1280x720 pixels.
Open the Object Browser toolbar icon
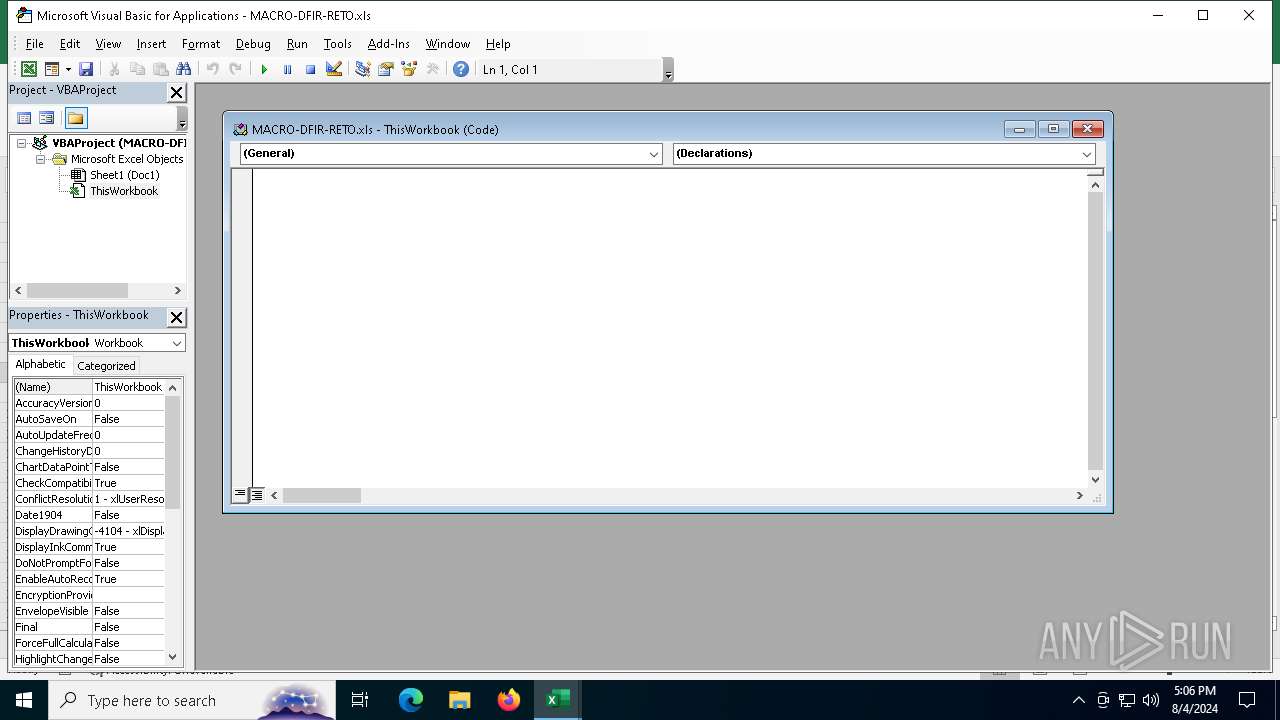(x=409, y=69)
